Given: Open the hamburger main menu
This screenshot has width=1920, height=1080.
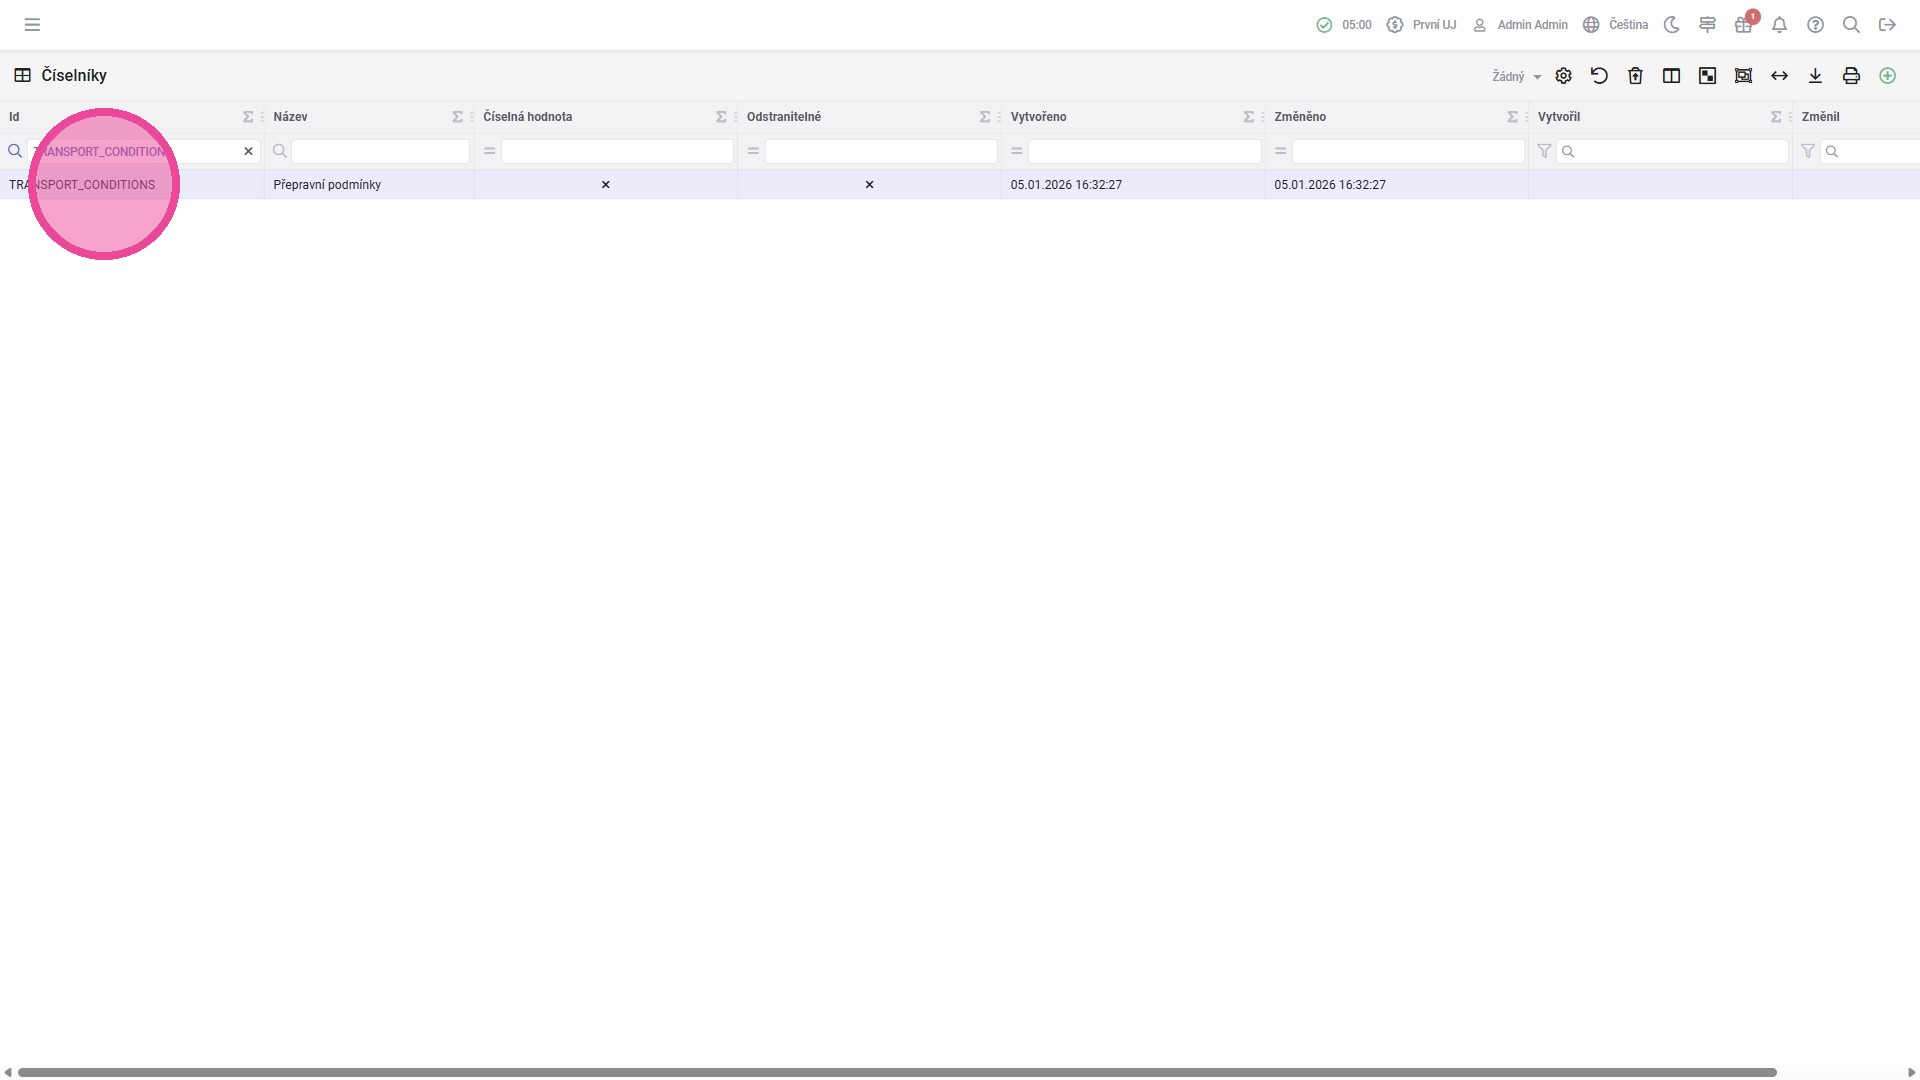Looking at the screenshot, I should (x=32, y=25).
